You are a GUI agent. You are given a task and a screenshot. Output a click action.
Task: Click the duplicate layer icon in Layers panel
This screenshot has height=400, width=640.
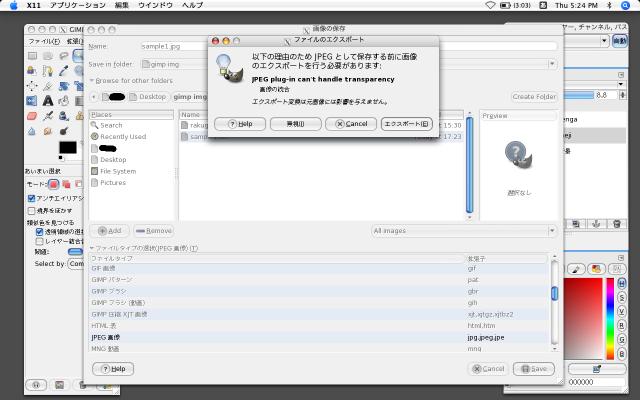[576, 224]
